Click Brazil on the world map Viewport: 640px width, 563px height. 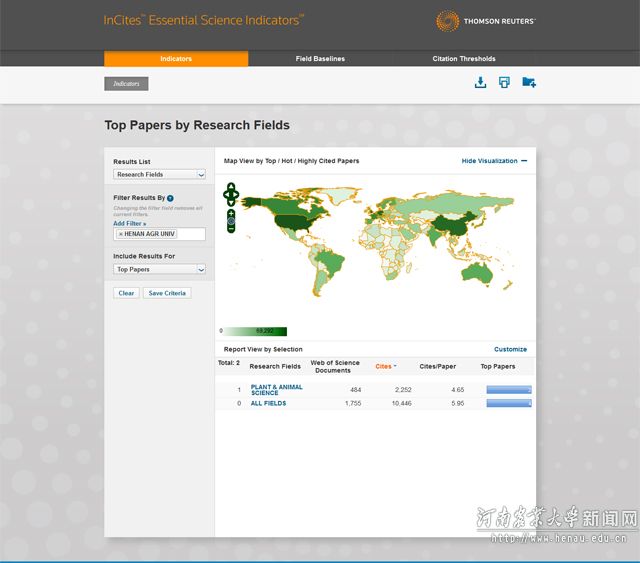click(331, 264)
